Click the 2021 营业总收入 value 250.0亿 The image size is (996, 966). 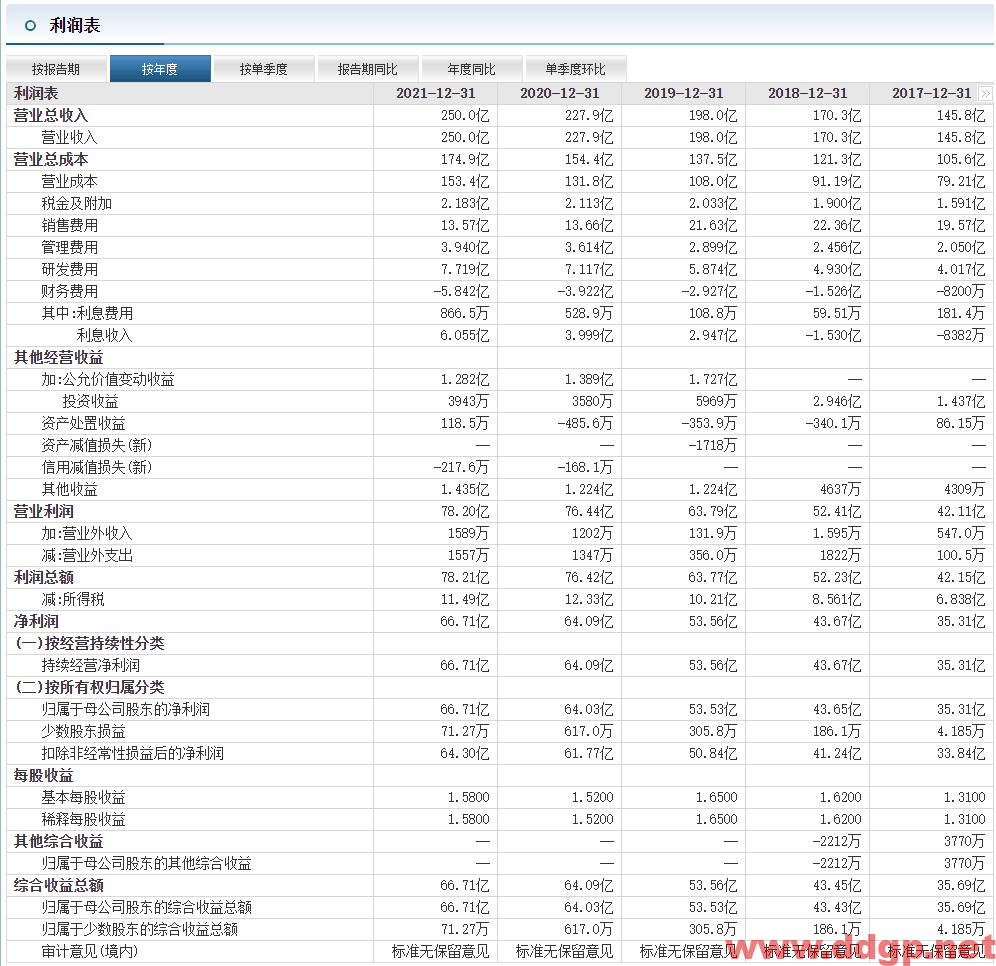[x=465, y=116]
